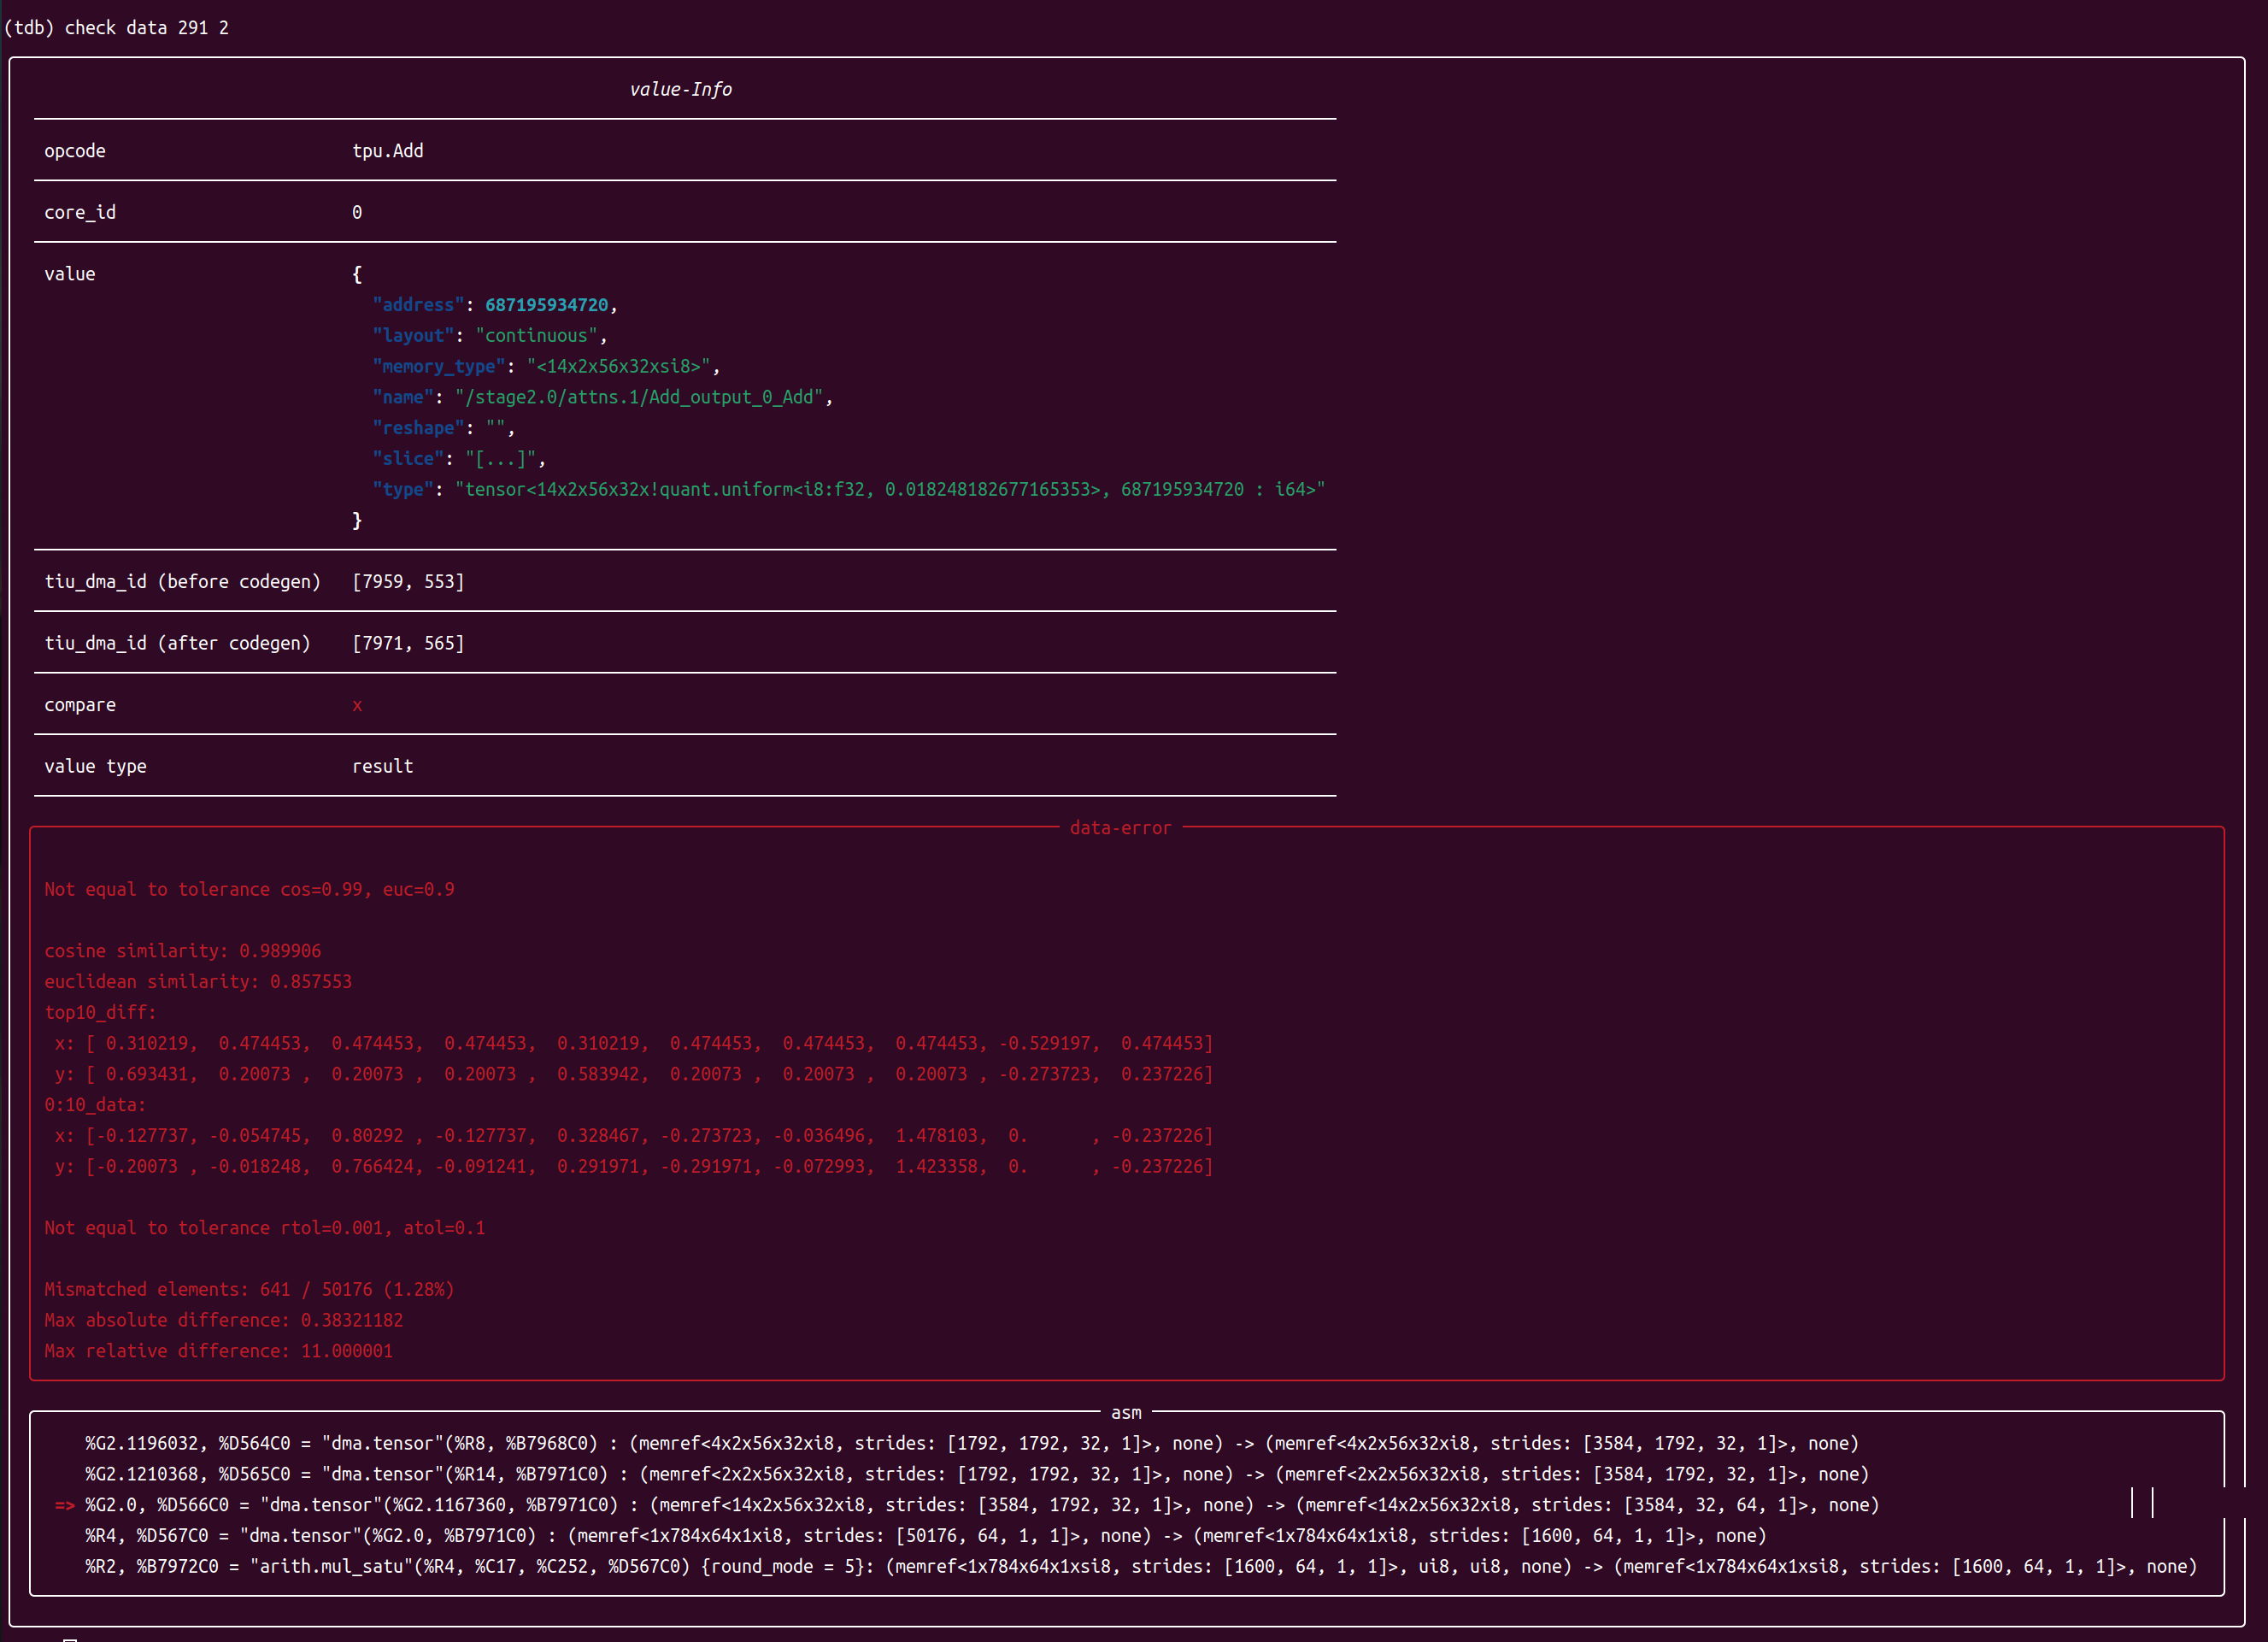Toggle the checkbox at bottom-left corner
This screenshot has height=1642, width=2268.
[x=70, y=1638]
